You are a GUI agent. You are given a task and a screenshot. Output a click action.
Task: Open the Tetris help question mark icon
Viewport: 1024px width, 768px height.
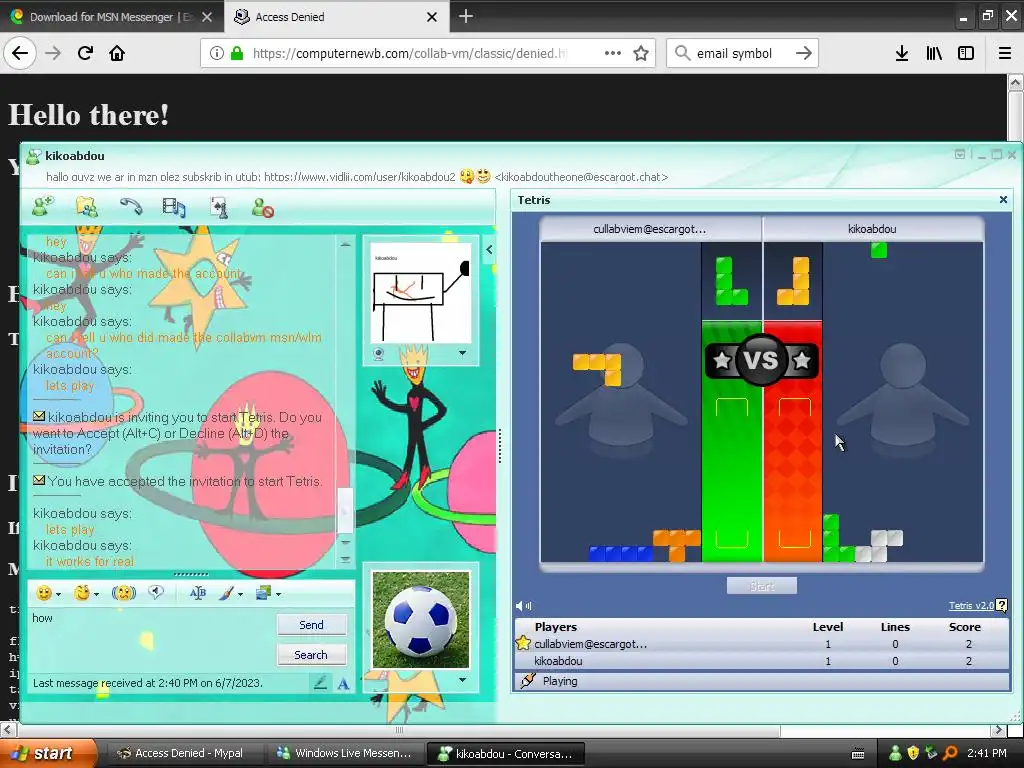click(1002, 606)
